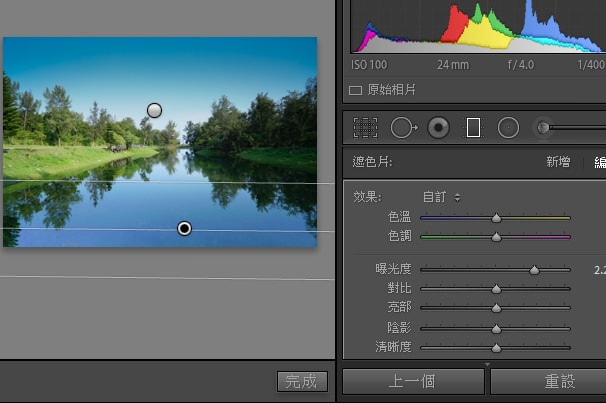Click the 上一個 button

pos(412,382)
